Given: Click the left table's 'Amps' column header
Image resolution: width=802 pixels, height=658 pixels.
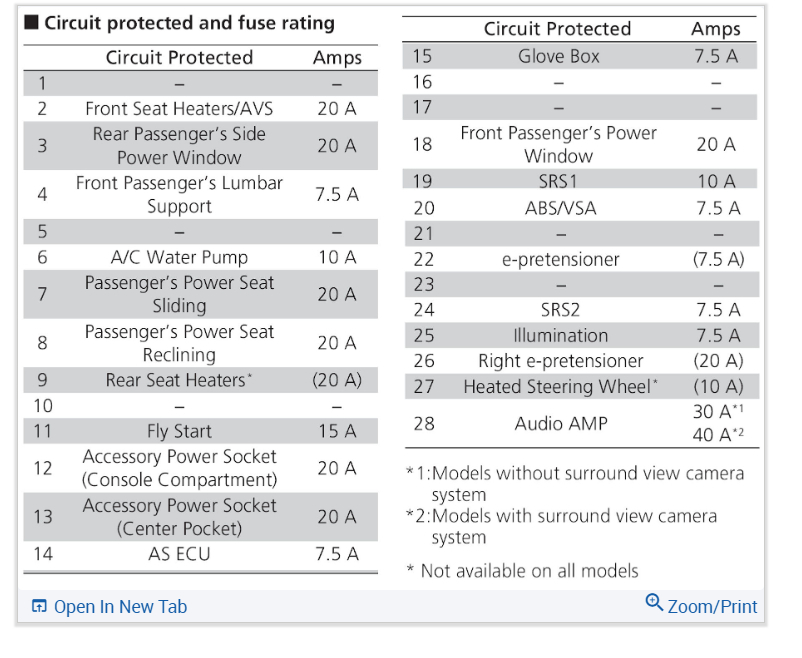Looking at the screenshot, I should click(x=337, y=58).
